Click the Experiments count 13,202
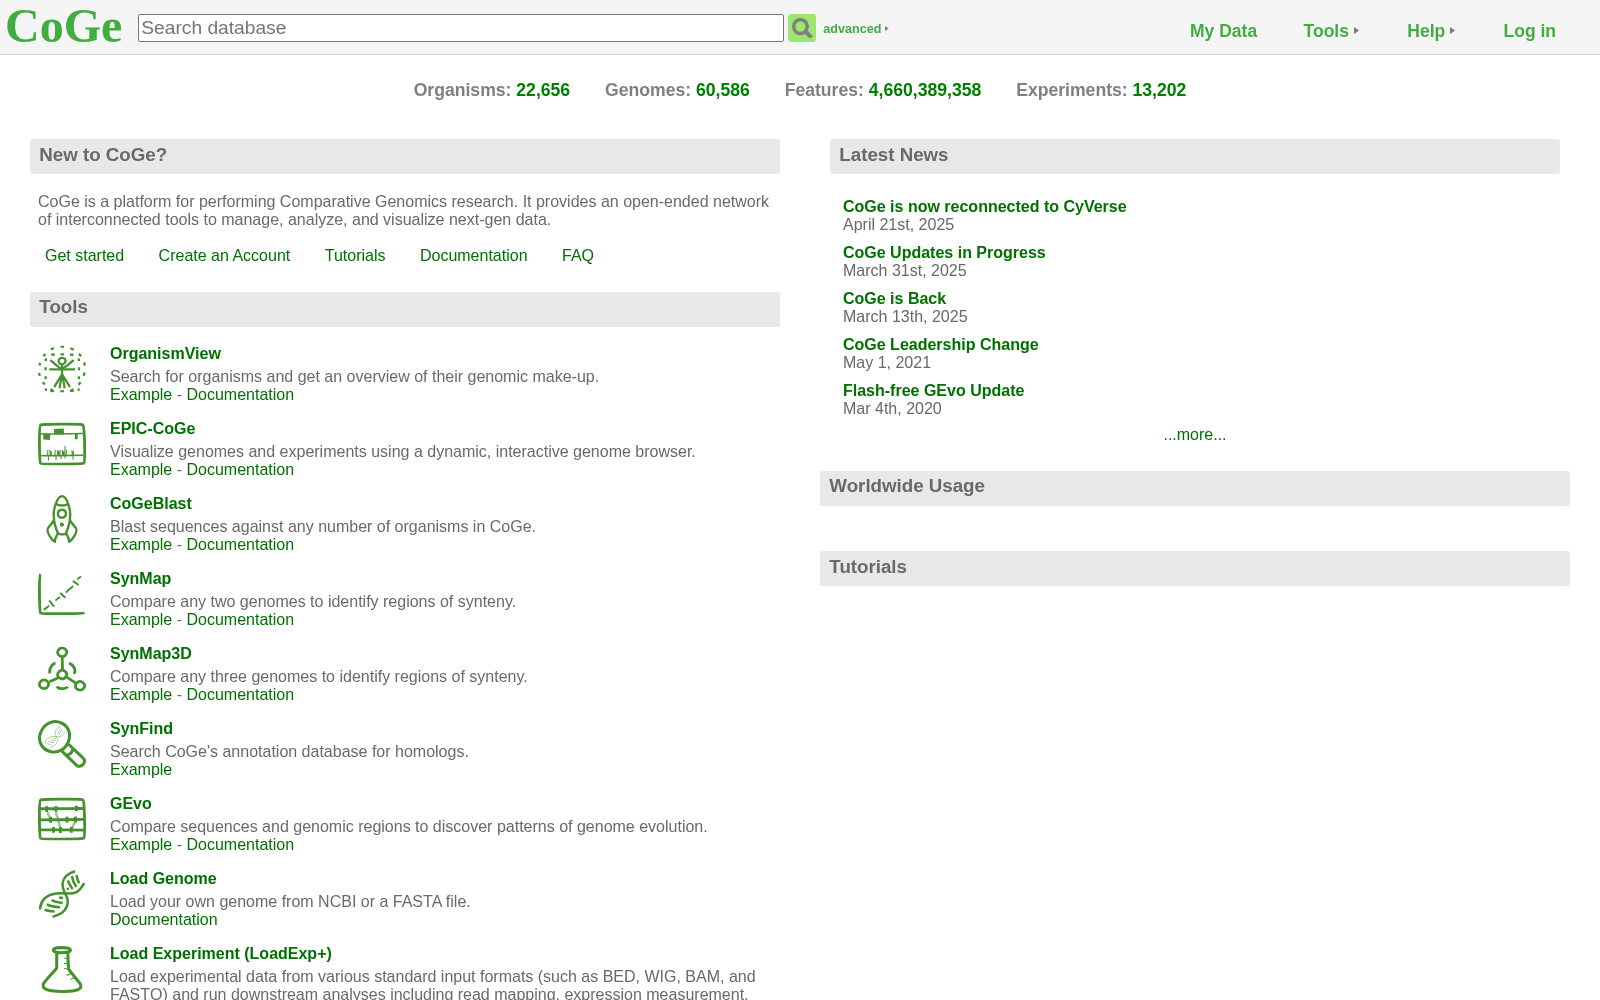The width and height of the screenshot is (1600, 1000). [1159, 90]
